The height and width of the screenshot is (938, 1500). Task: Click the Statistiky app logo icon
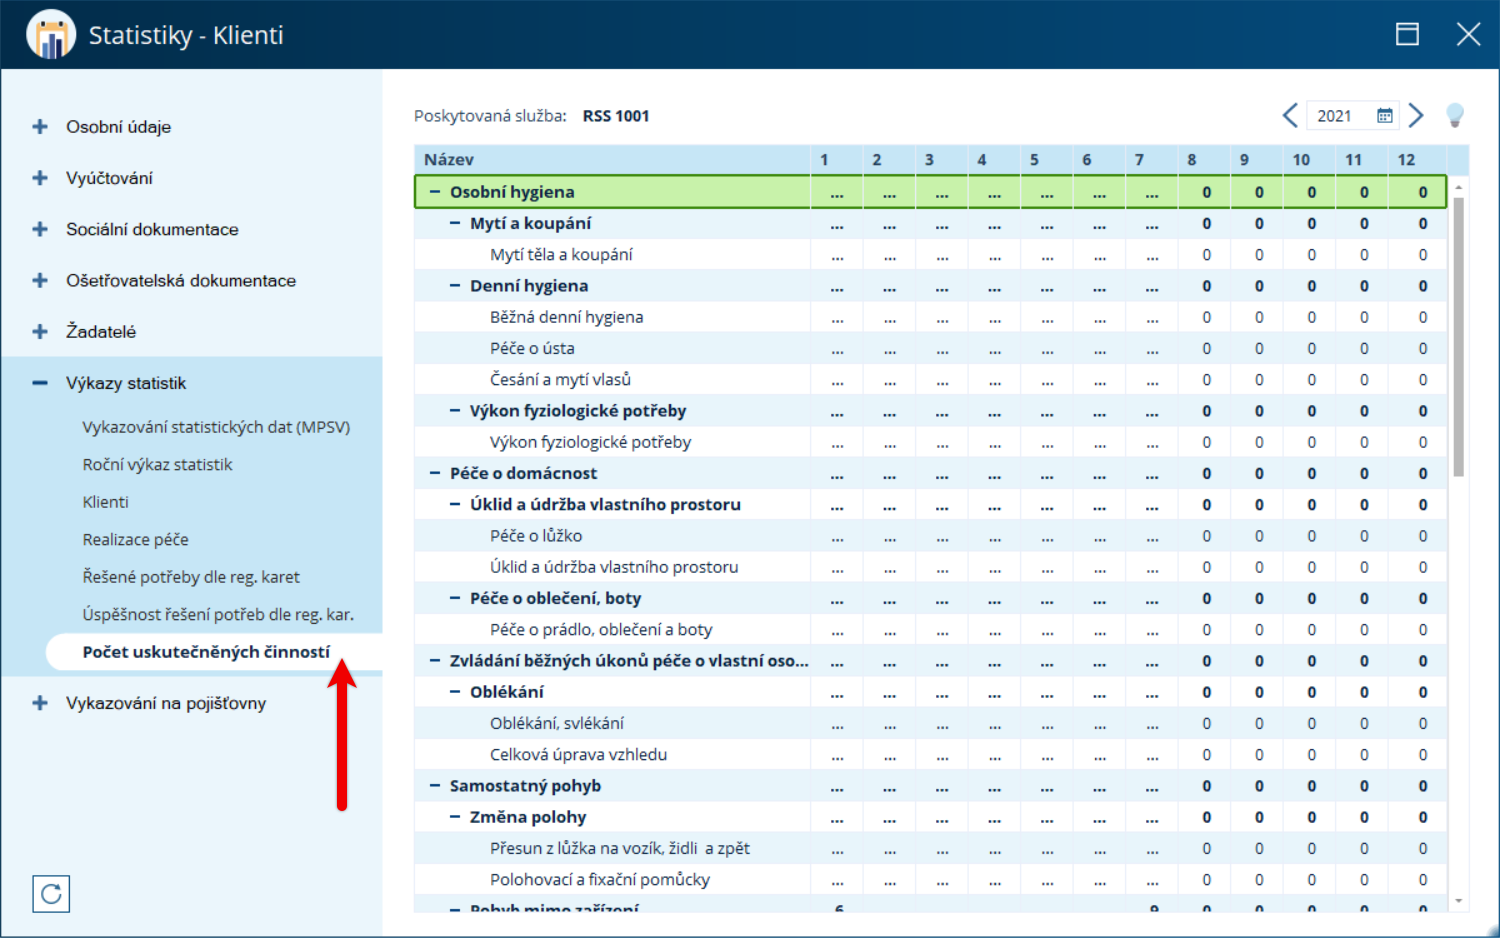click(51, 34)
